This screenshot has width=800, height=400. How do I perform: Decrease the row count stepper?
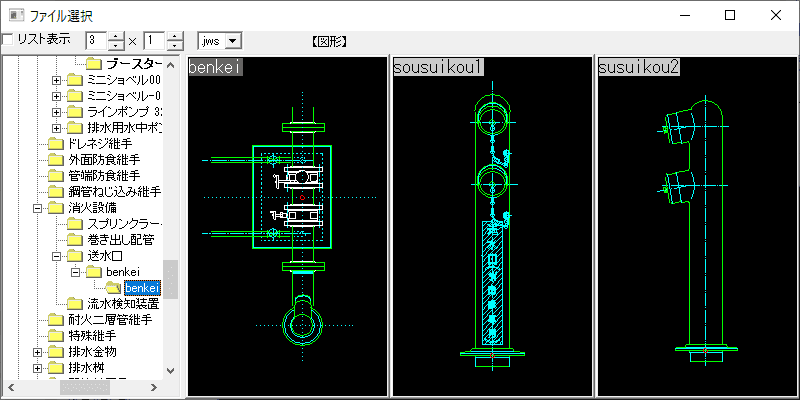(175, 45)
